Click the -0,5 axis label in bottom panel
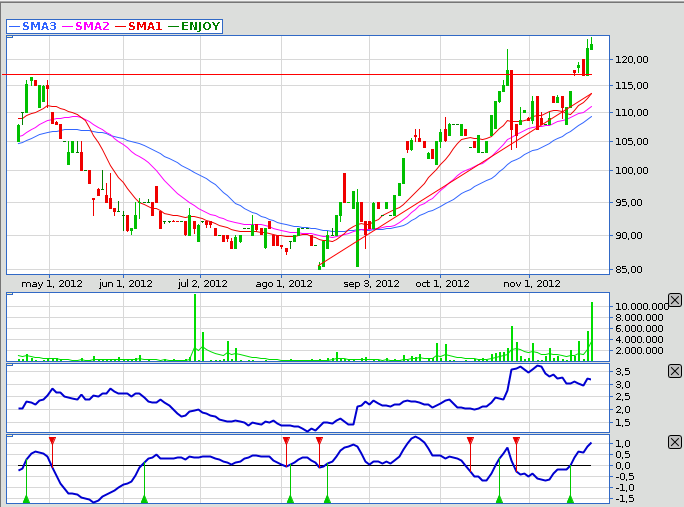684x507 pixels. [625, 477]
